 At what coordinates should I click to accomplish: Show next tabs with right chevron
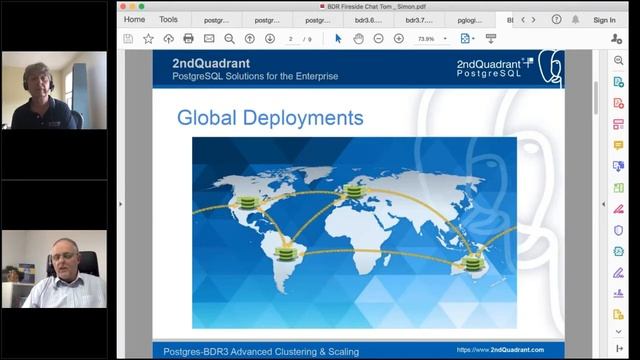point(533,20)
